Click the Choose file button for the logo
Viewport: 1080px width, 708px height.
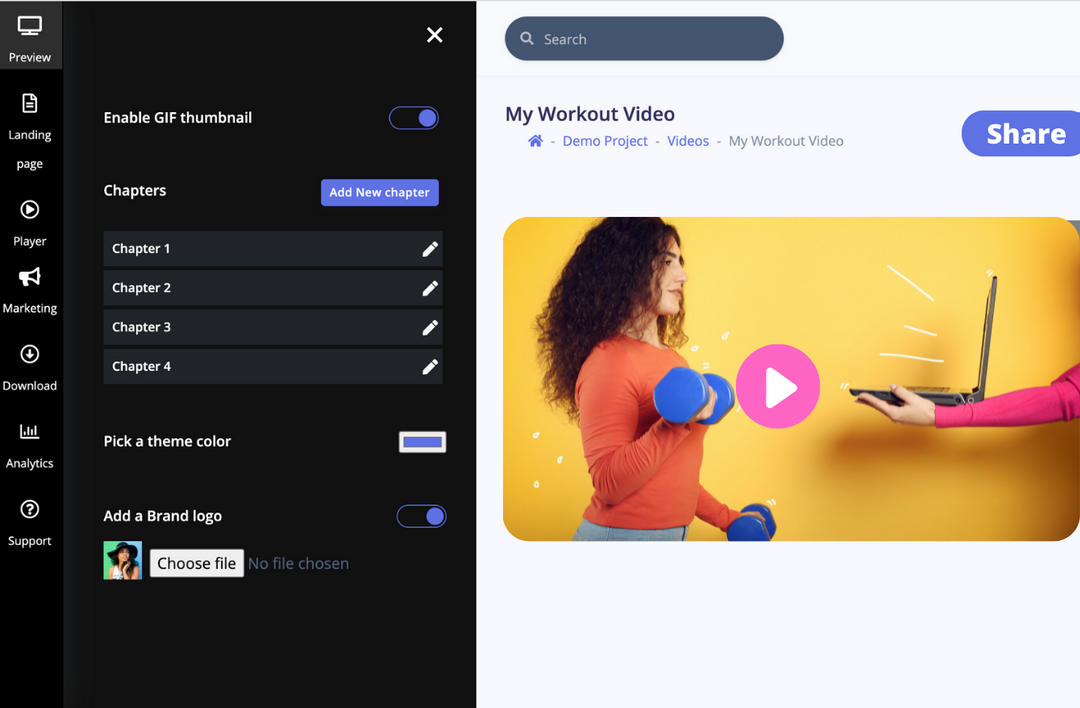196,563
